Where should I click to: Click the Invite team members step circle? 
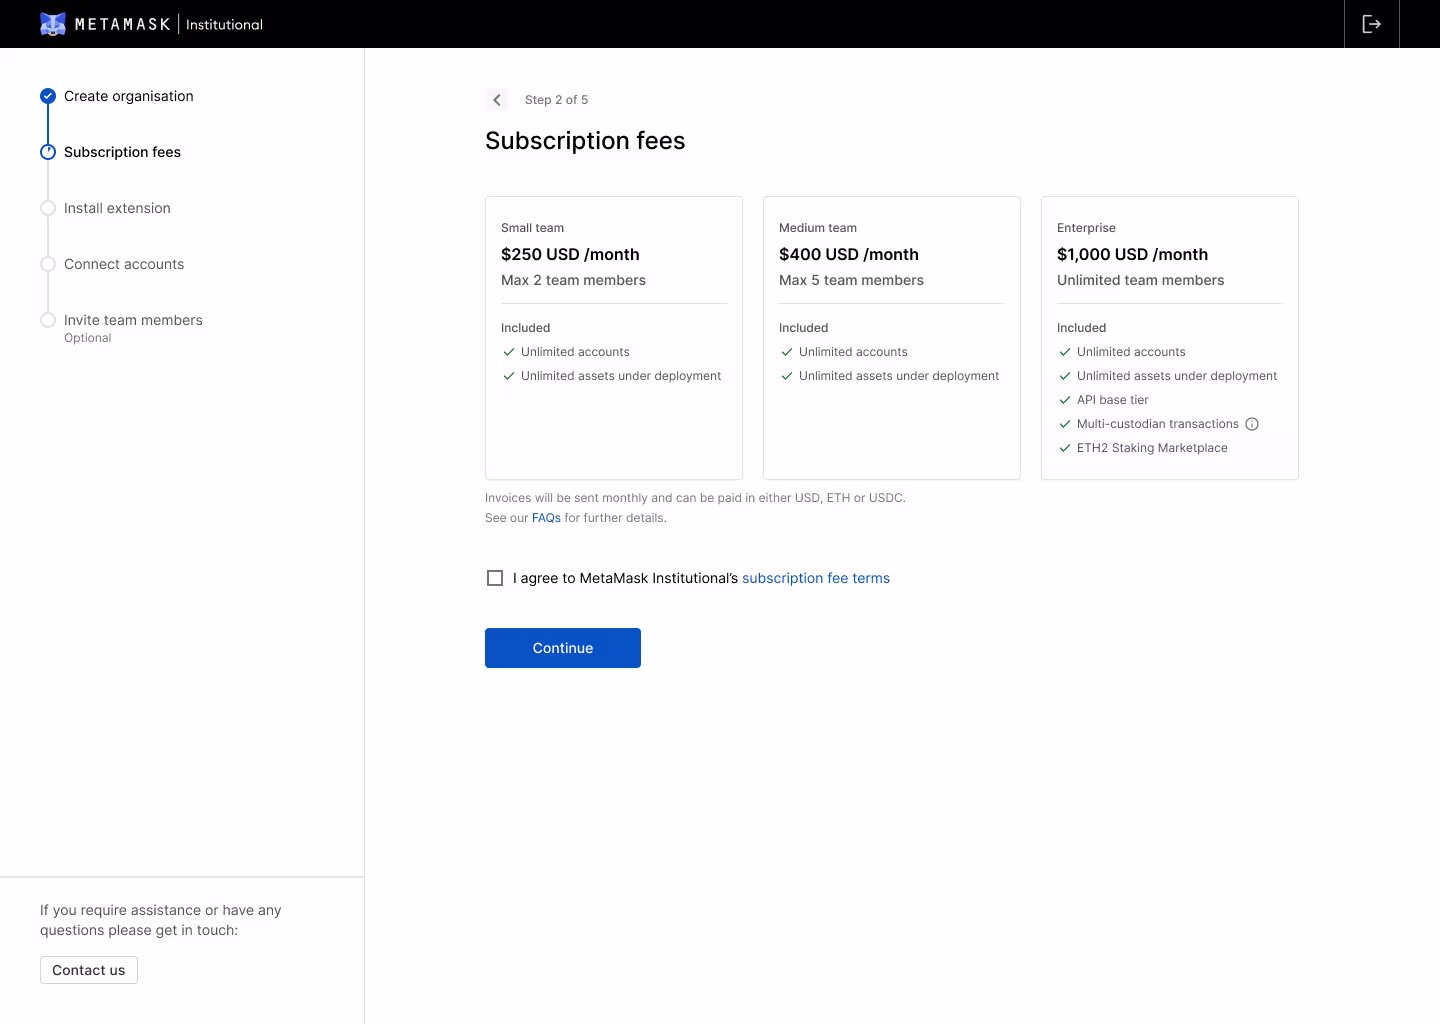48,320
